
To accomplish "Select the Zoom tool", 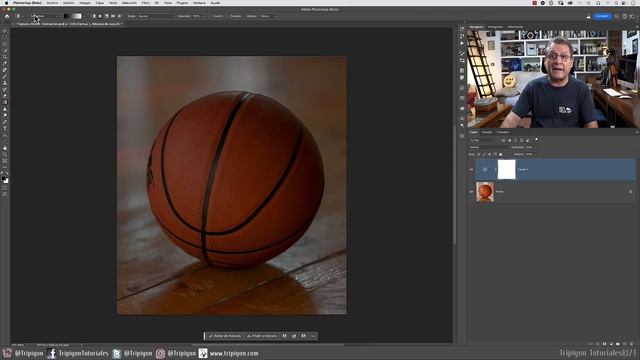I will 5,155.
